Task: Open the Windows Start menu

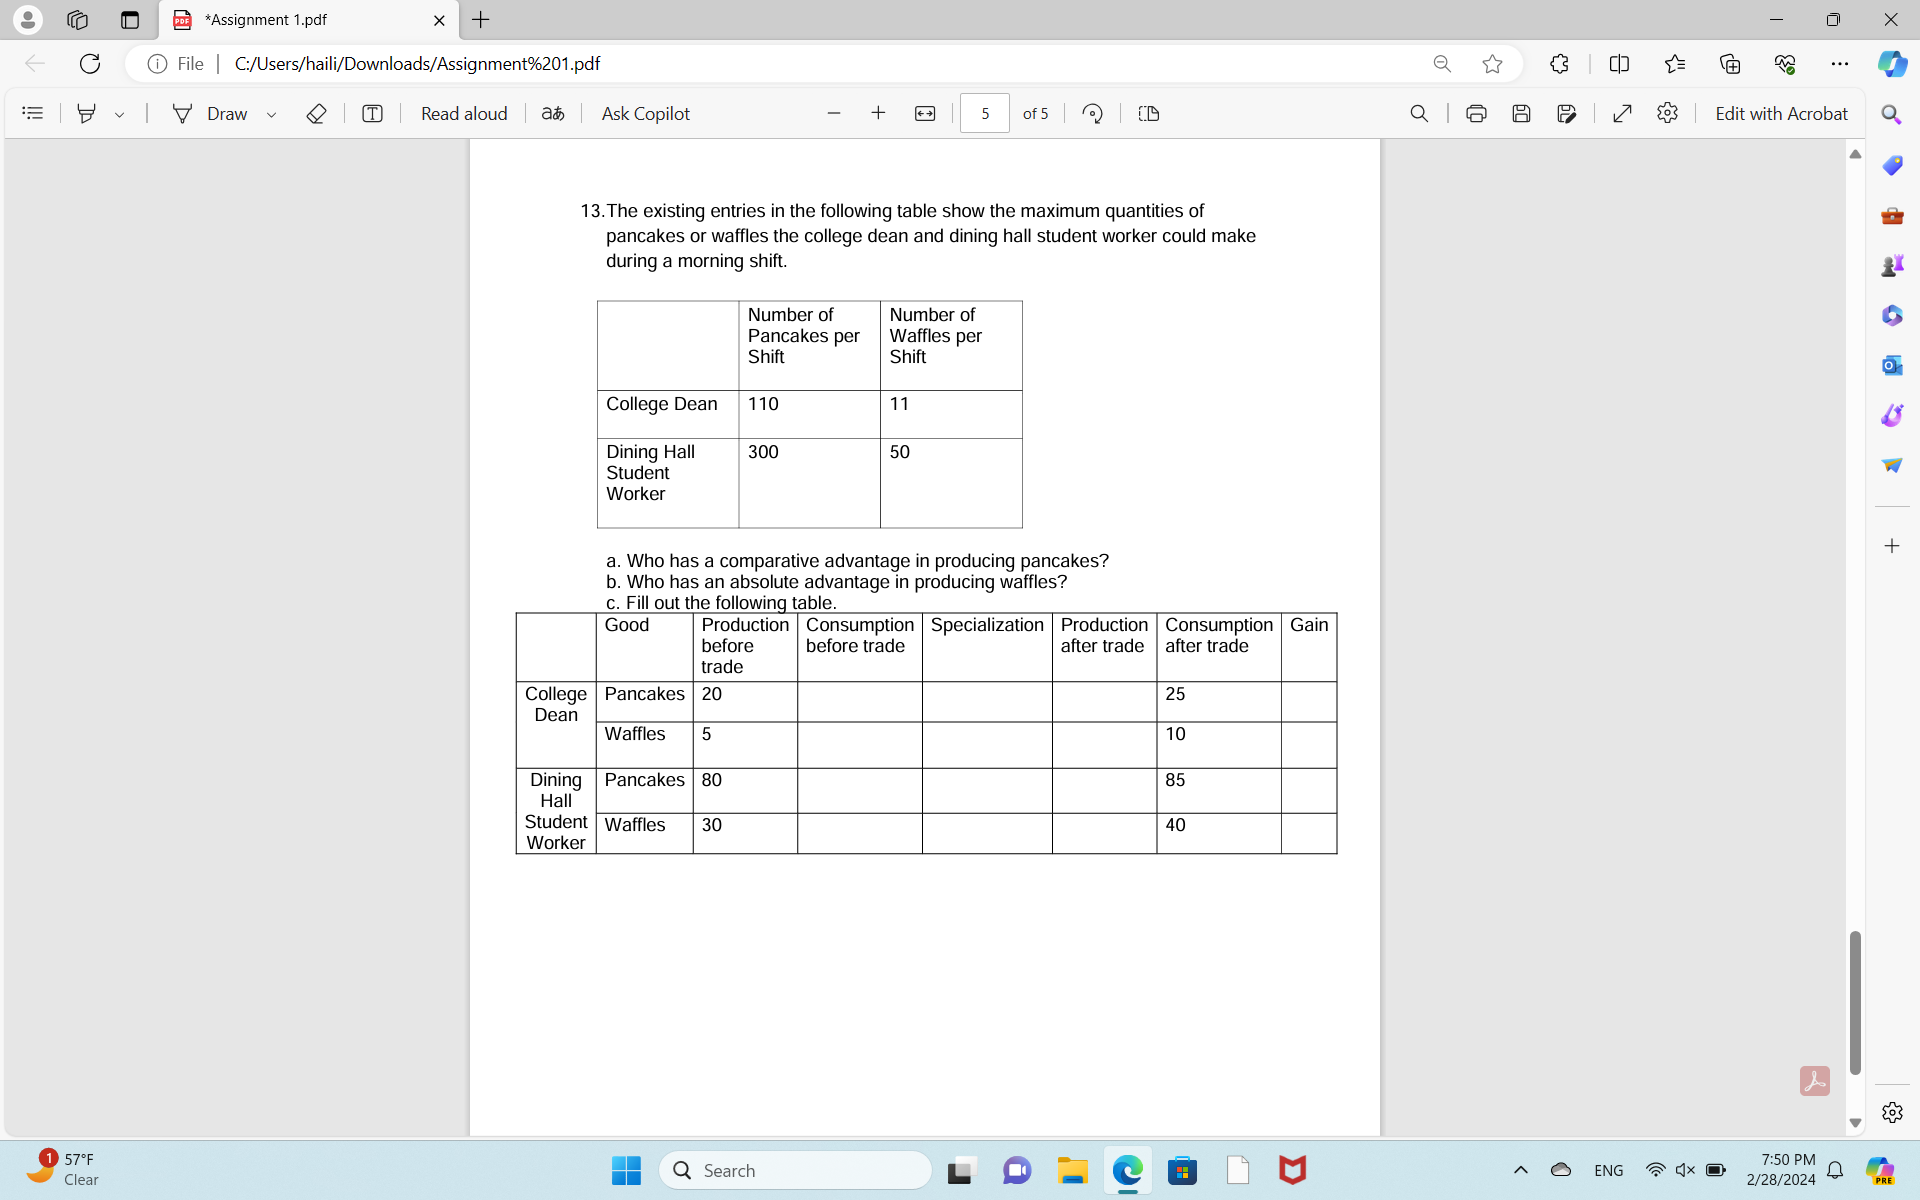Action: [625, 1170]
